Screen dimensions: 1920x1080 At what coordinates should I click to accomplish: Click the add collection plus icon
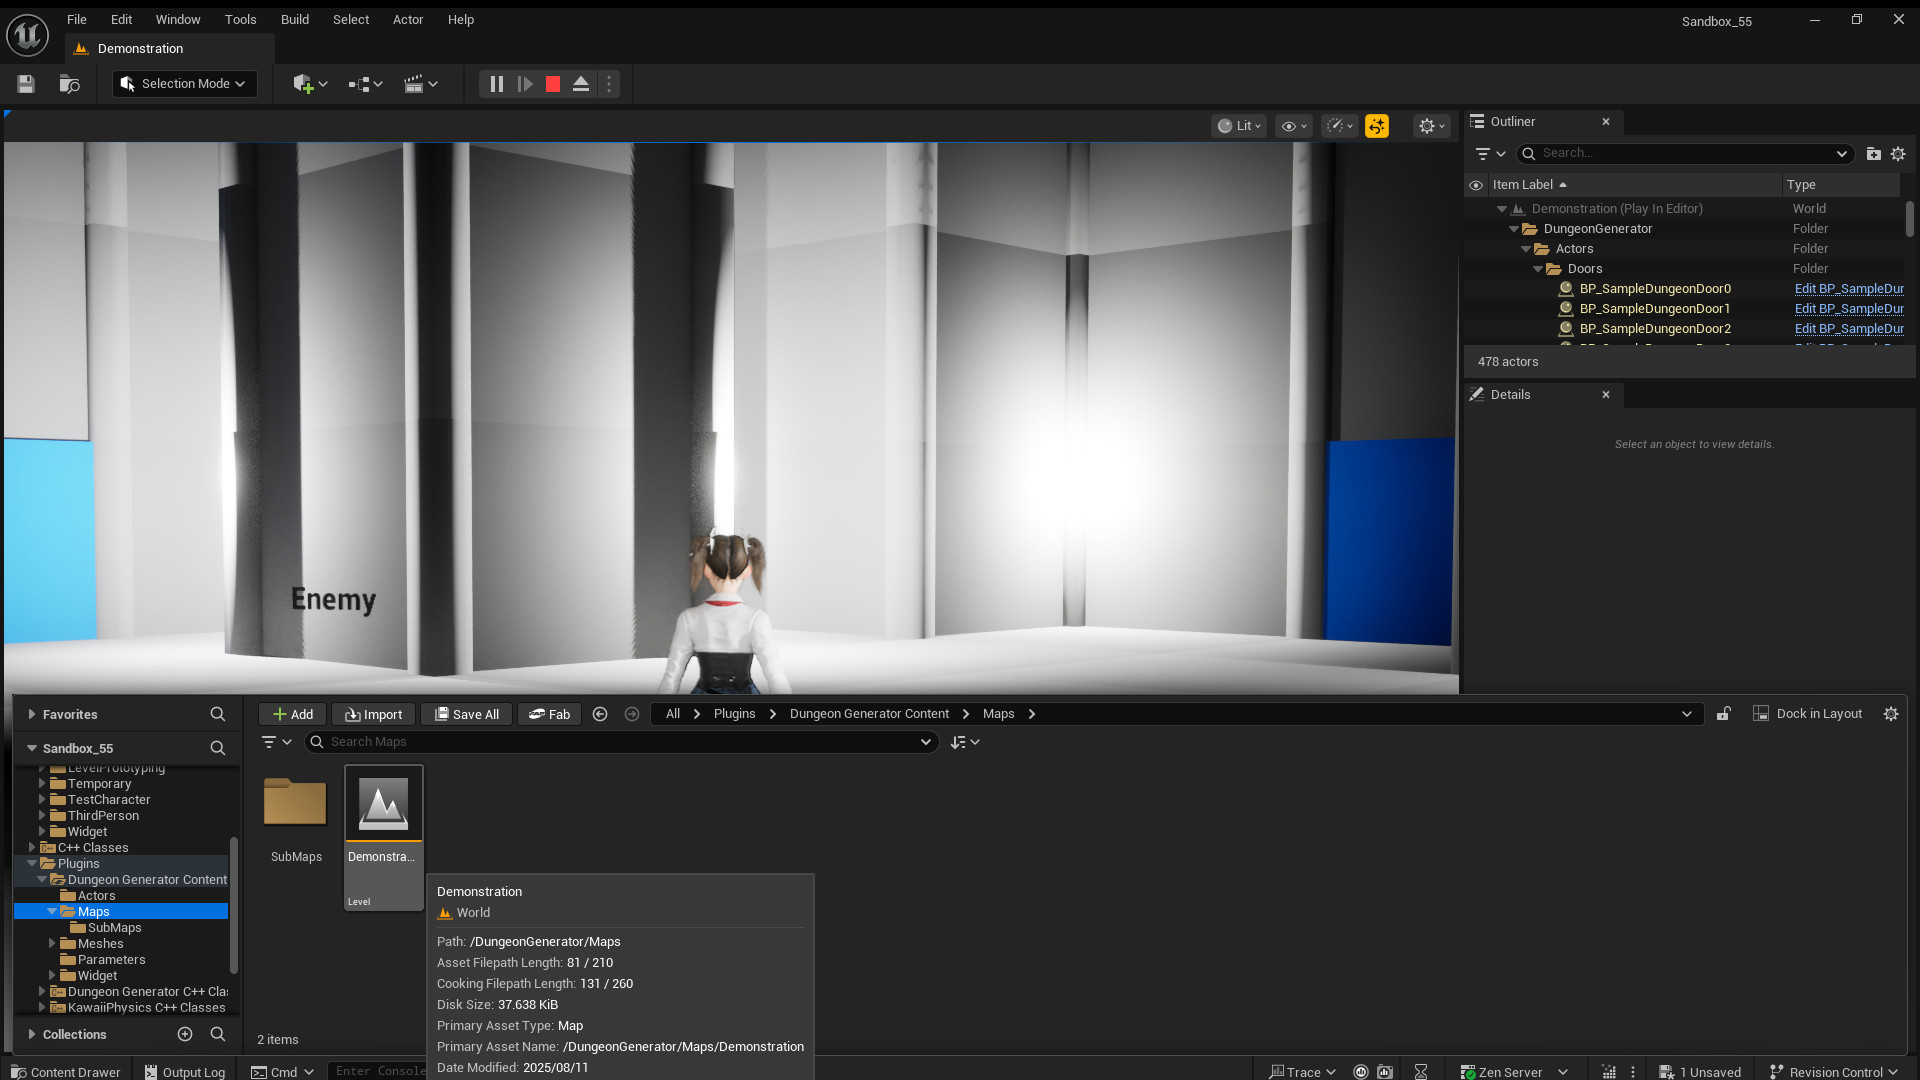tap(185, 1034)
